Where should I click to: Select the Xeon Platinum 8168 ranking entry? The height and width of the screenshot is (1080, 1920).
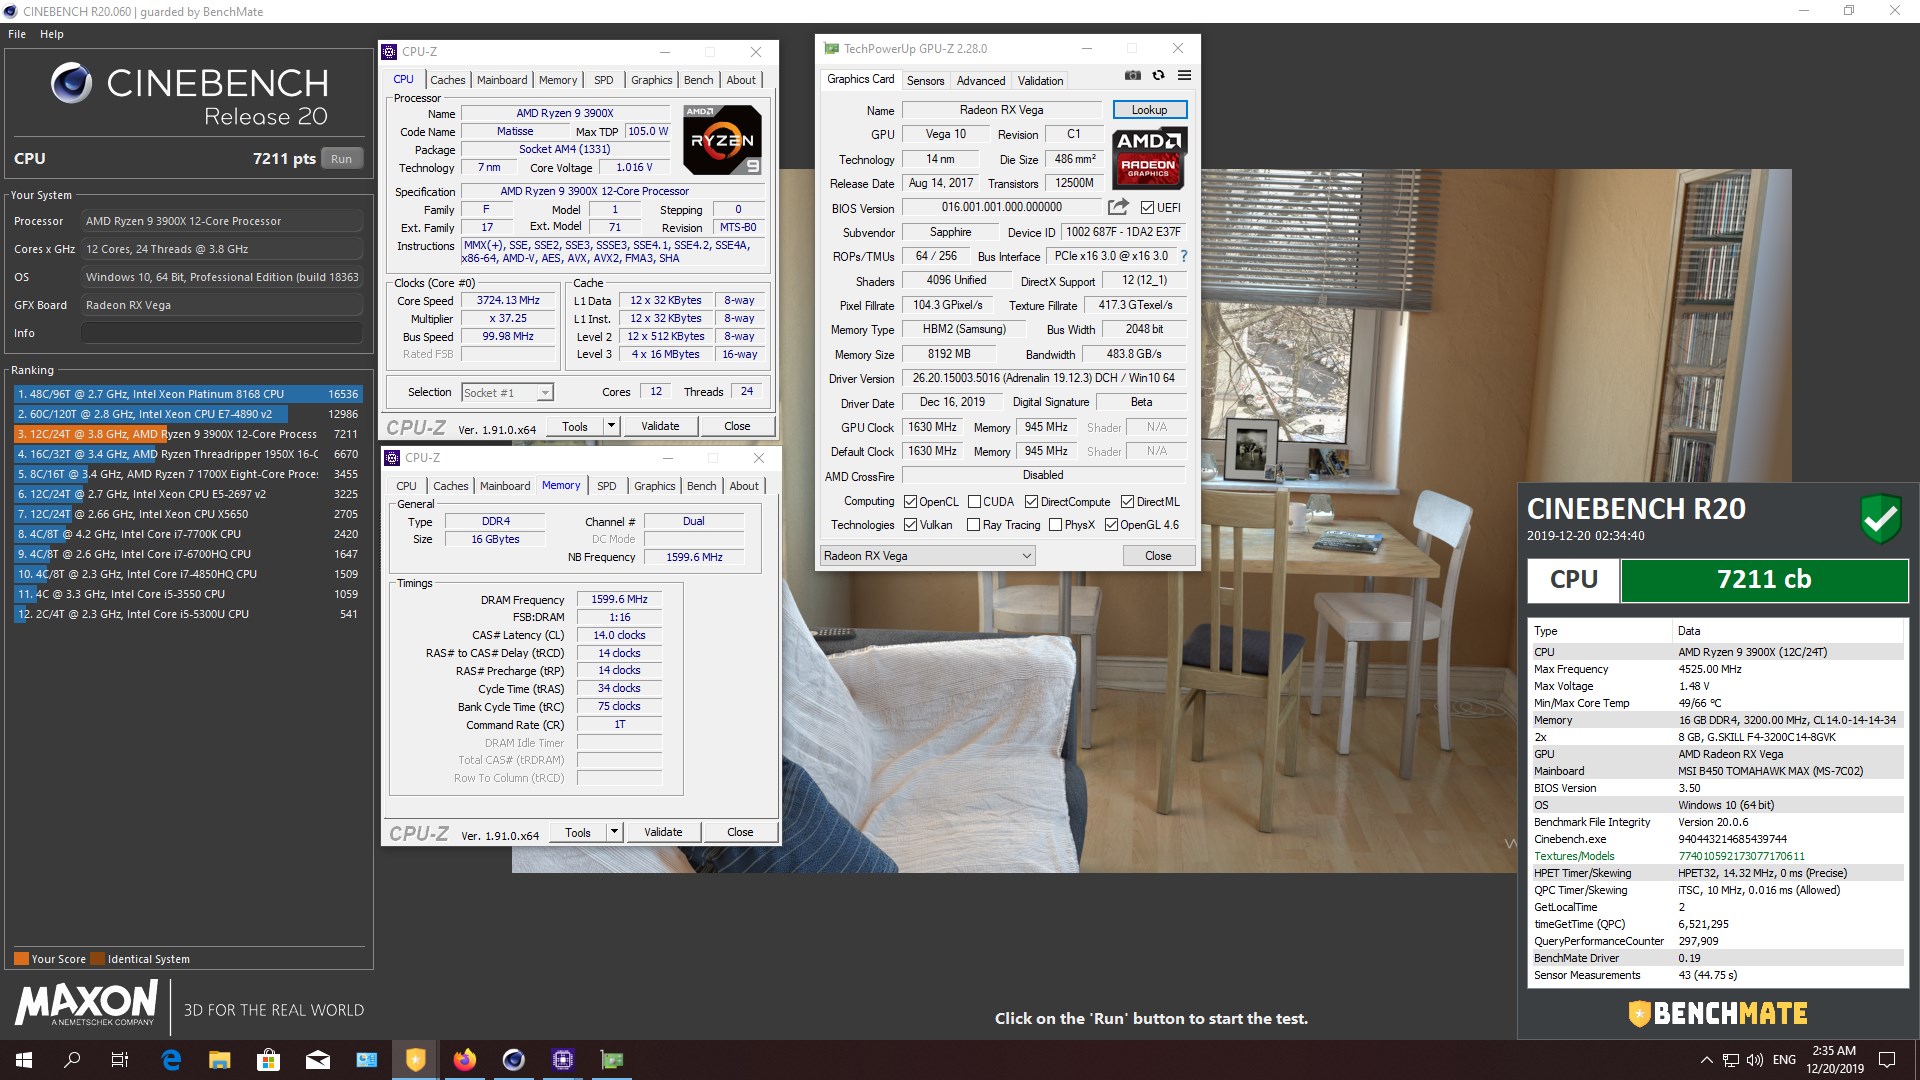(x=188, y=394)
